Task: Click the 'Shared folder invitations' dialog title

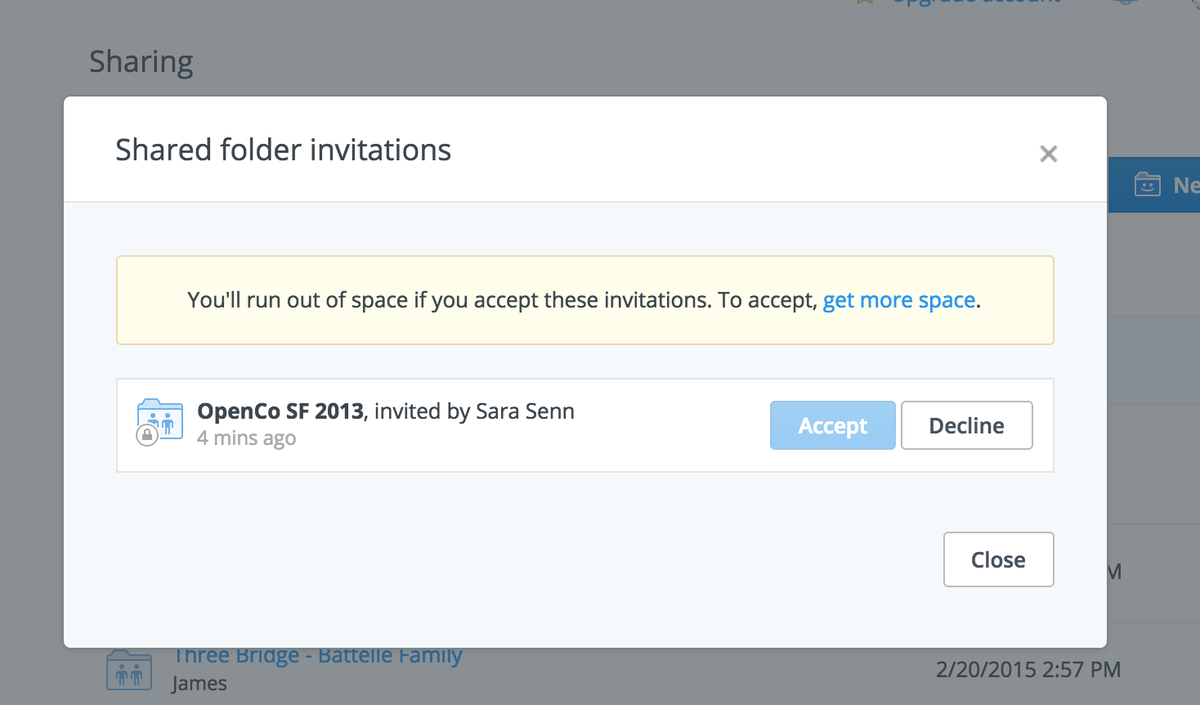Action: point(283,150)
